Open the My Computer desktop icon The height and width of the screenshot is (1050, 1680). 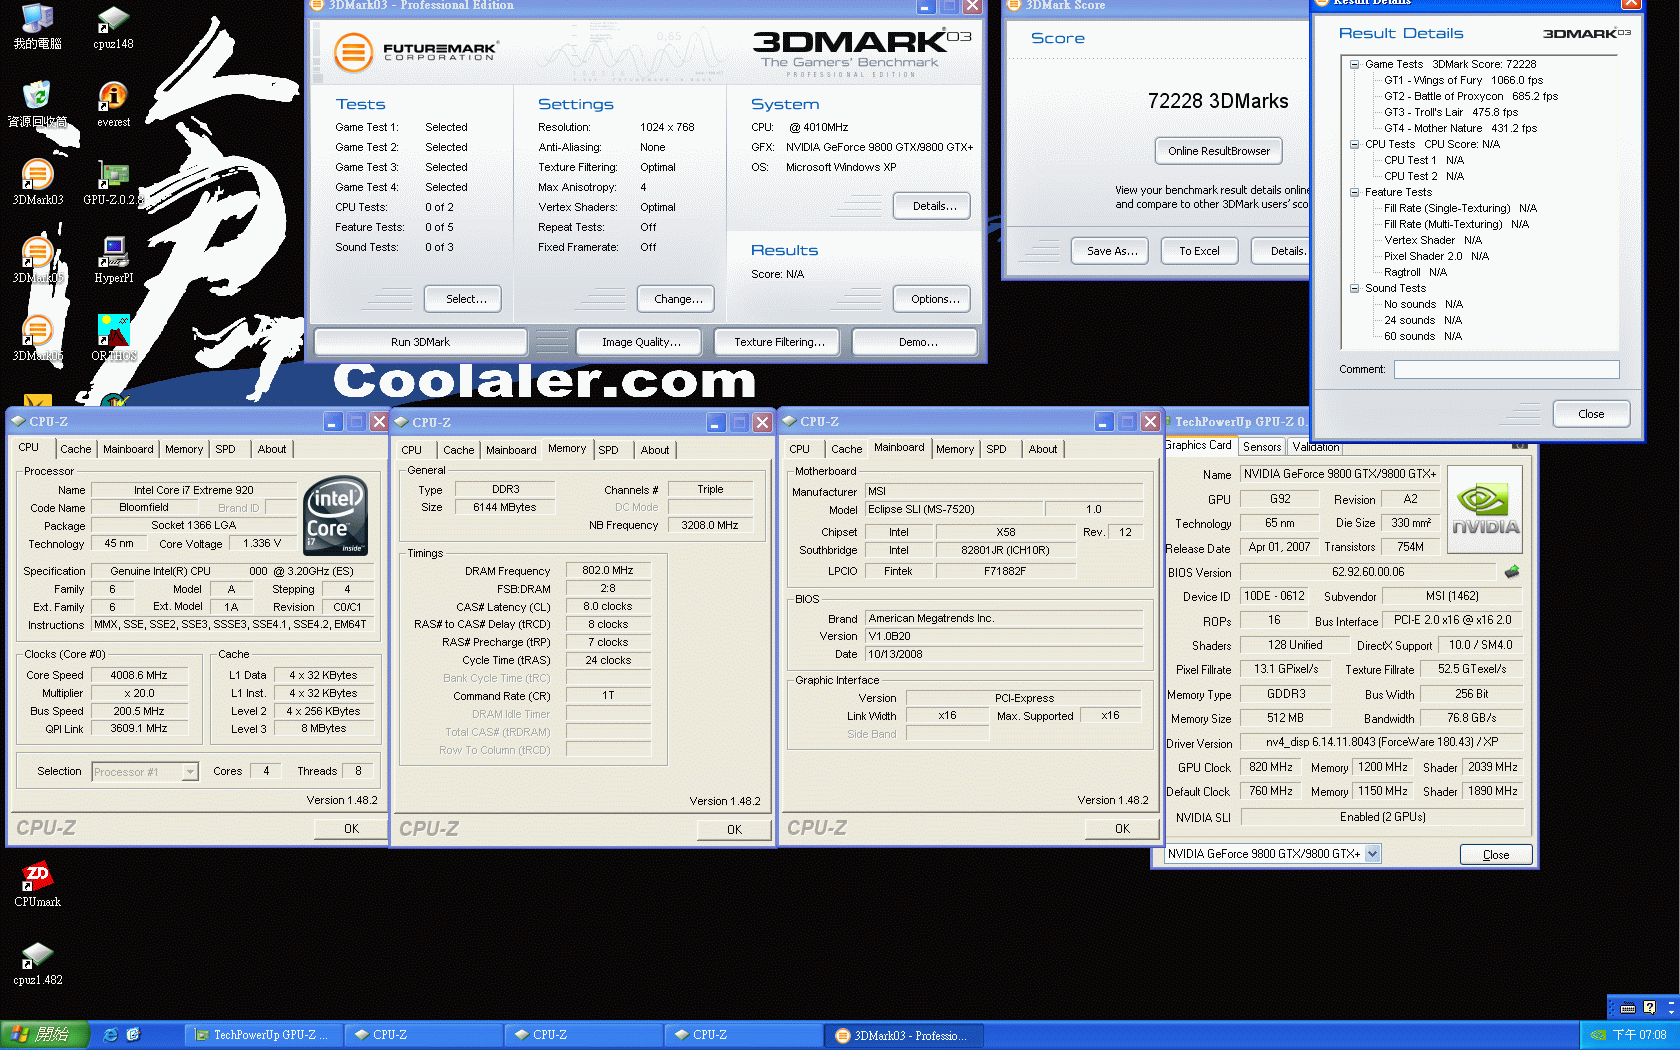click(37, 27)
